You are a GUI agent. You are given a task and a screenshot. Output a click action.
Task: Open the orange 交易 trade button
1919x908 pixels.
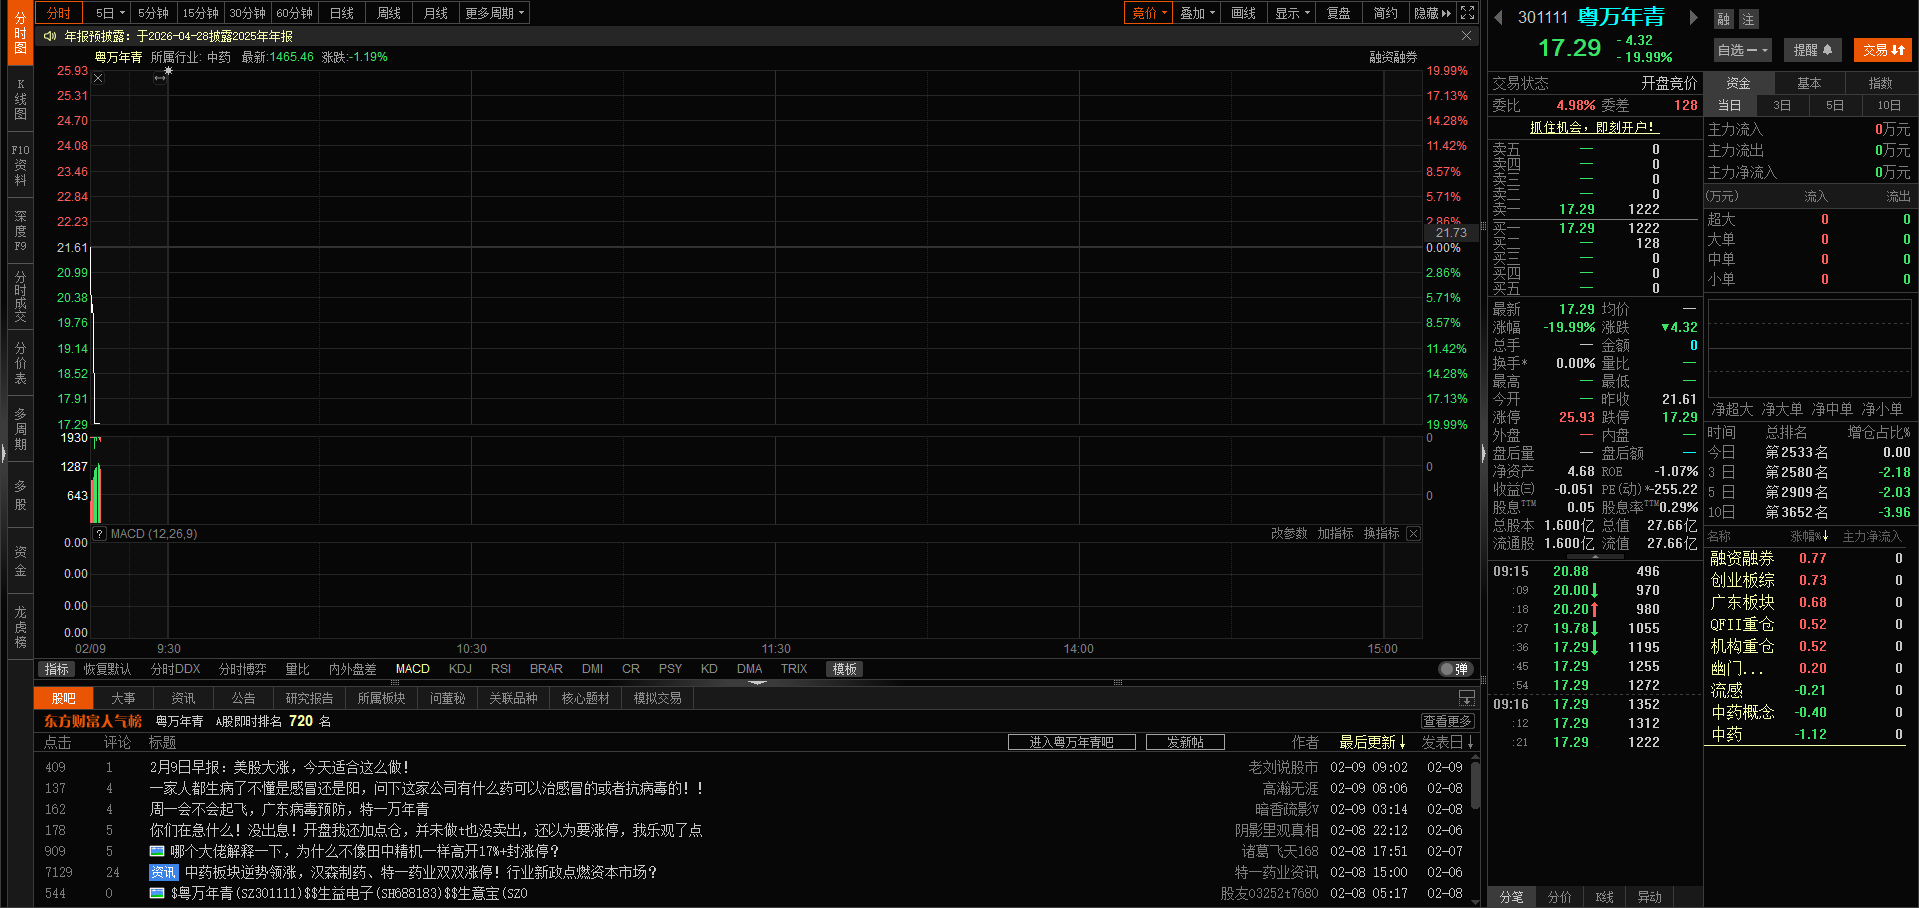coord(1882,50)
